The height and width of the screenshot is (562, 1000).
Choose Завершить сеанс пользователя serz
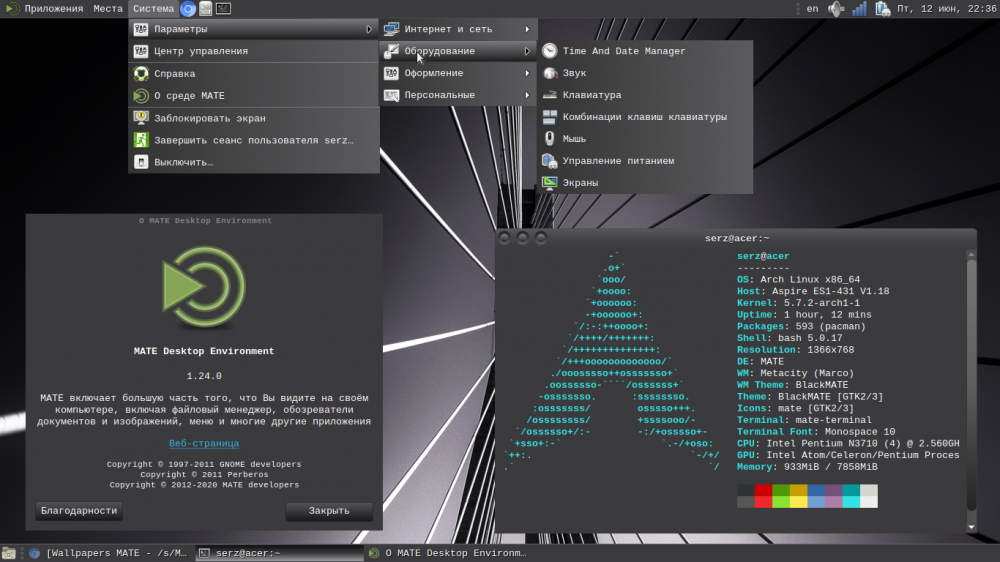254,140
